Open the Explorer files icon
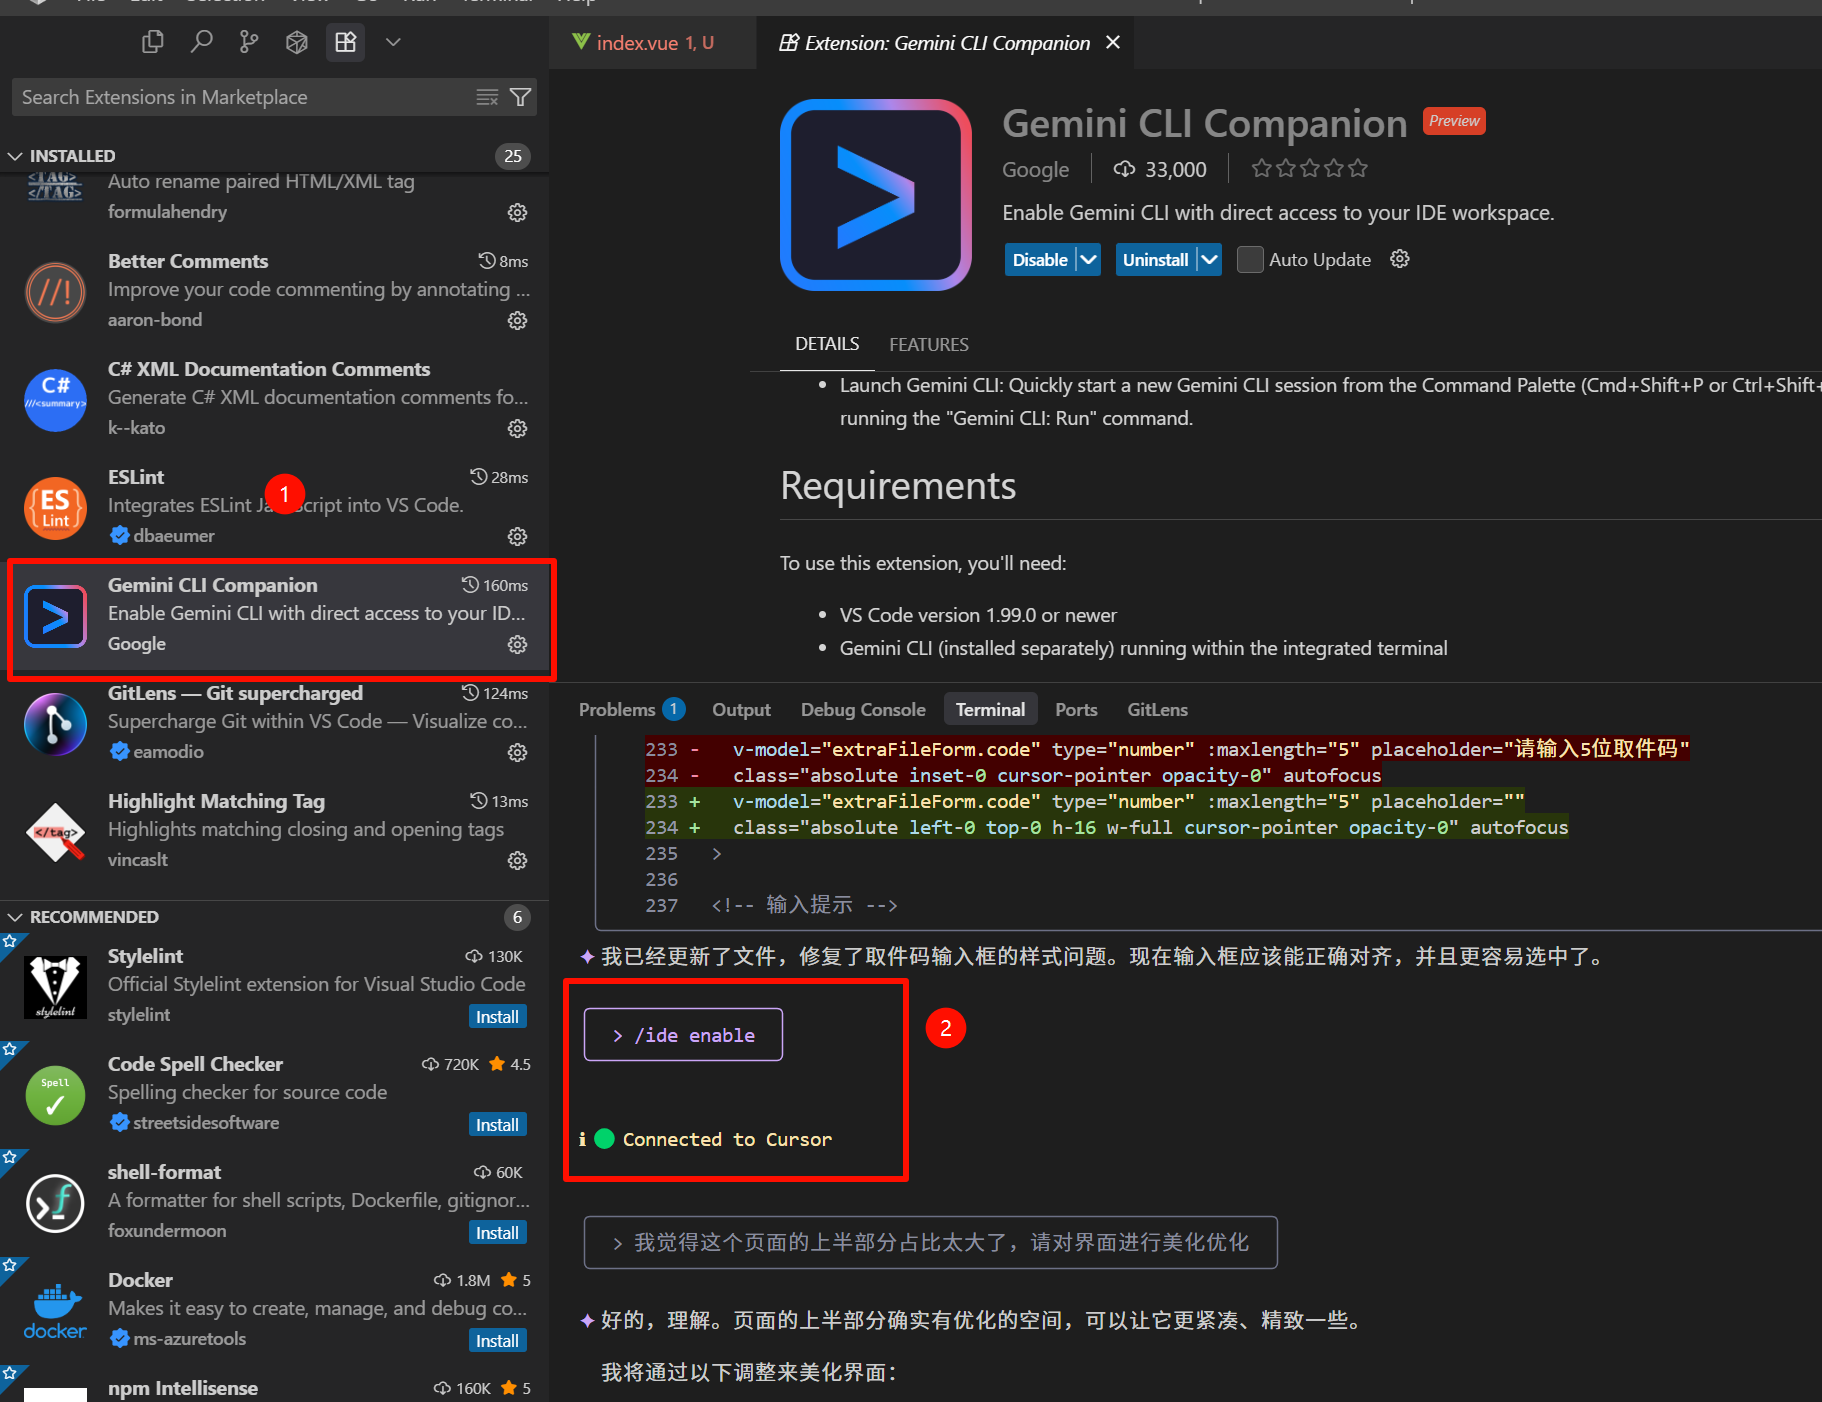Screen dimensions: 1822x1402 pyautogui.click(x=152, y=42)
